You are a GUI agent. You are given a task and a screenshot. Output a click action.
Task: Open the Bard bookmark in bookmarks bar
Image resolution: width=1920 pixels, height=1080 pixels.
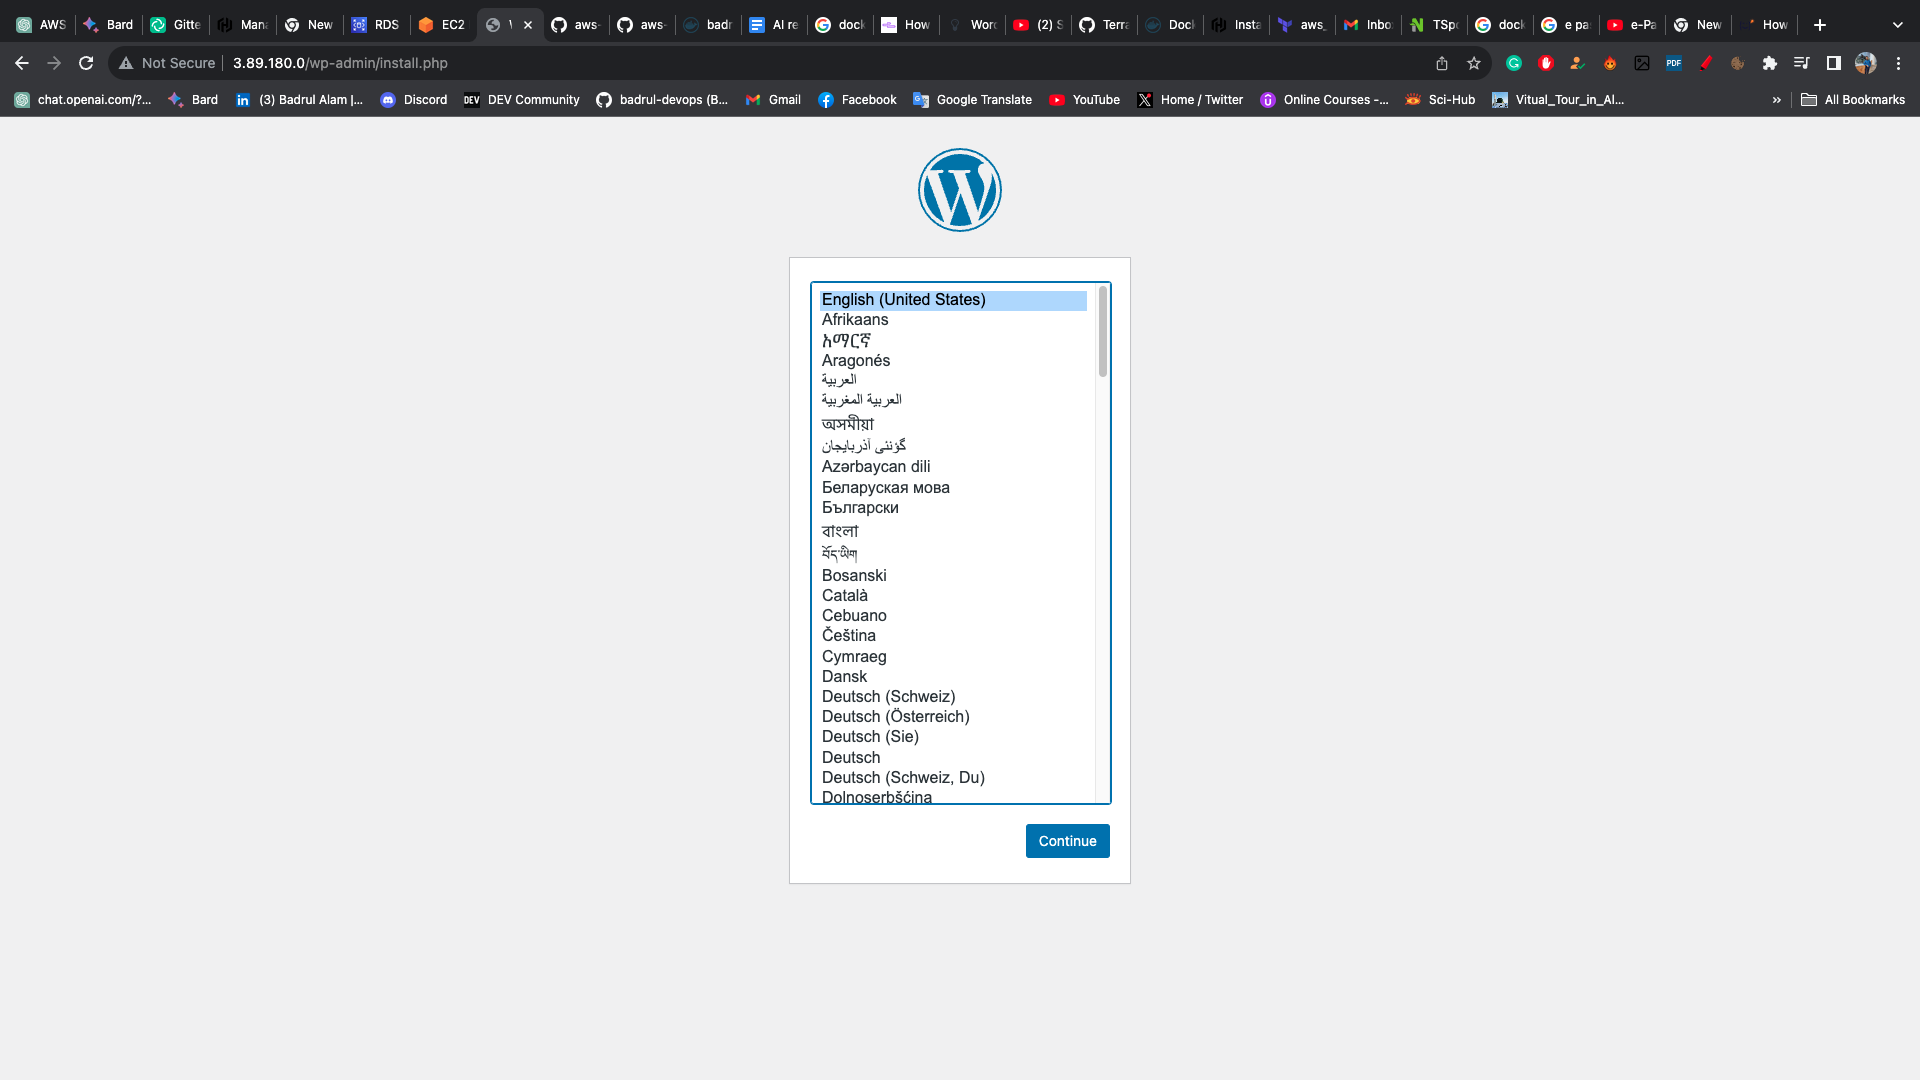[x=193, y=100]
